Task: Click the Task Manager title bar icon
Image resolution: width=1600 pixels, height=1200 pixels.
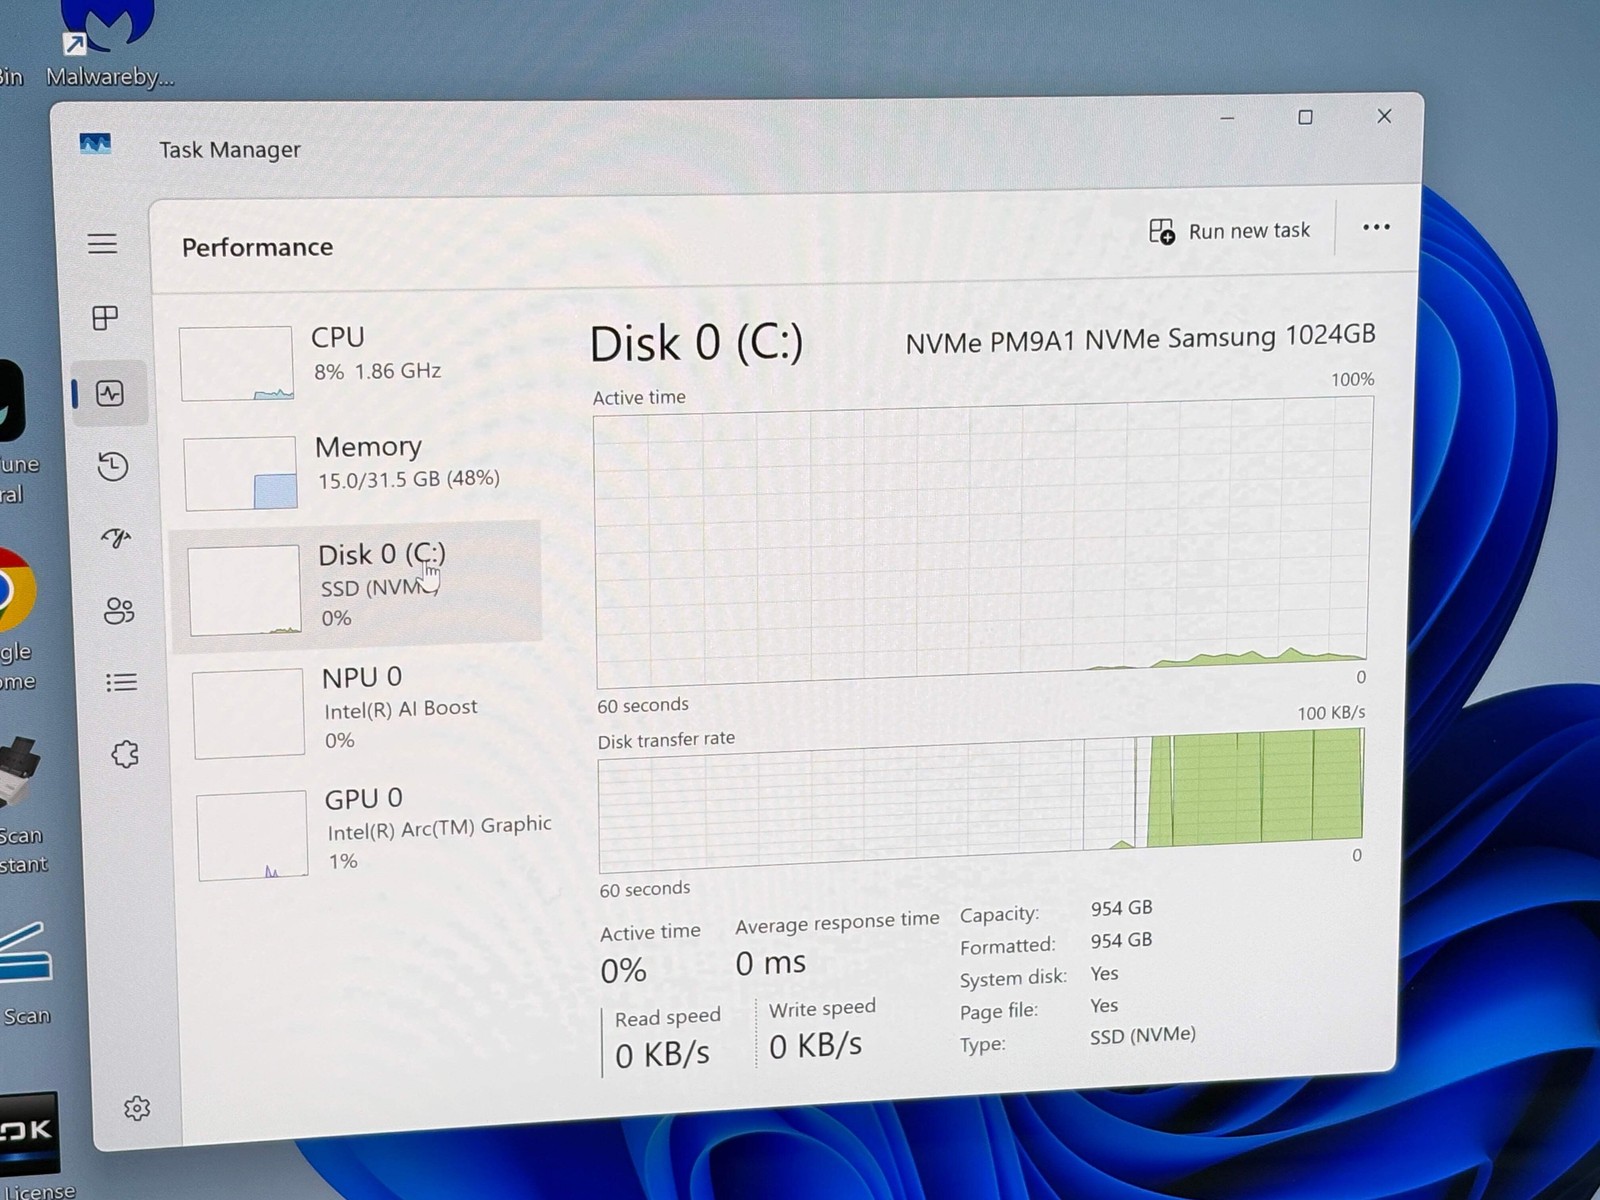Action: (x=95, y=144)
